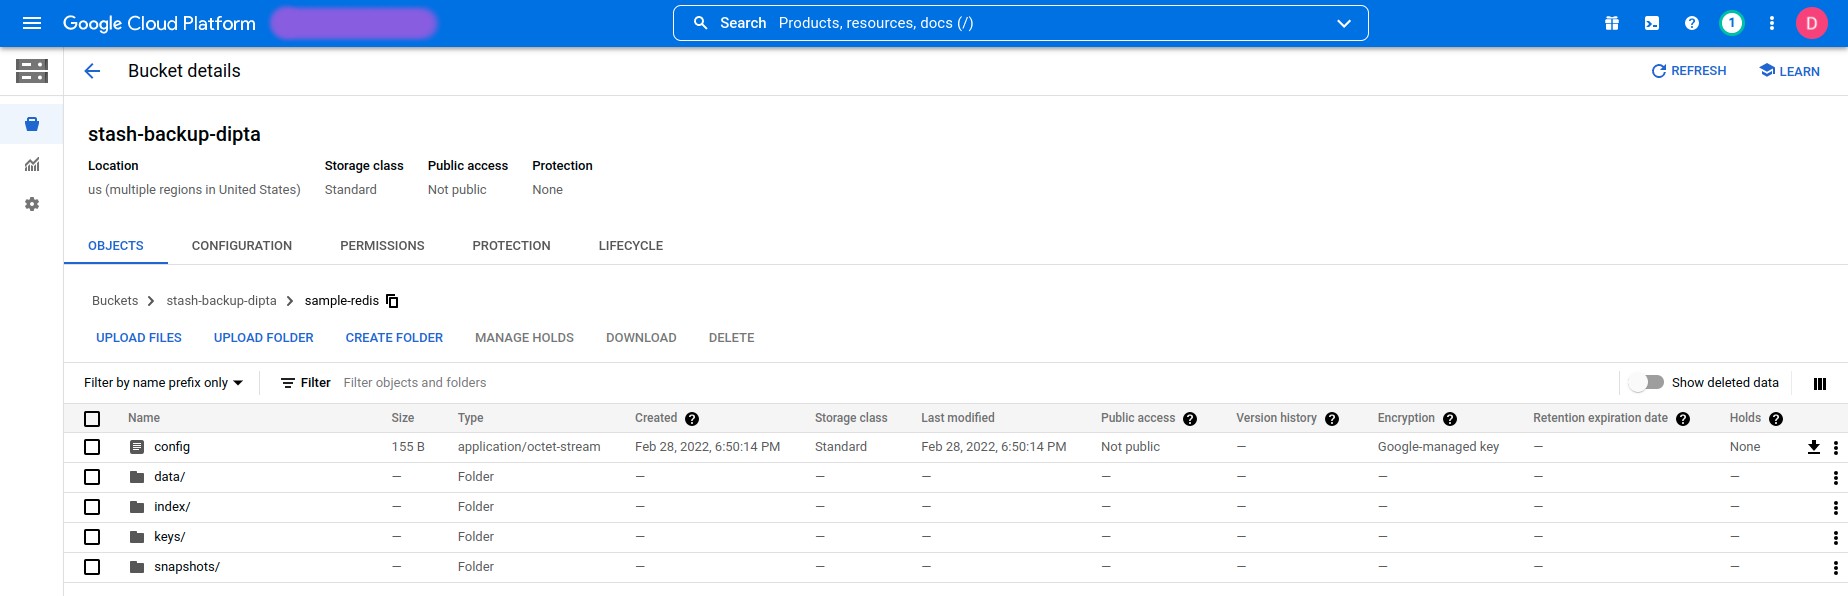Open more actions for data/ folder
The image size is (1848, 596).
[1835, 478]
